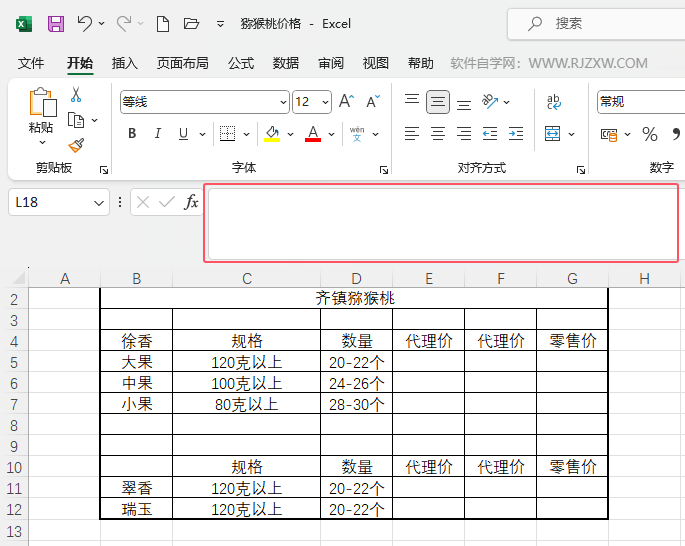Click the Copy icon
Viewport: 685px width, 546px height.
click(76, 120)
